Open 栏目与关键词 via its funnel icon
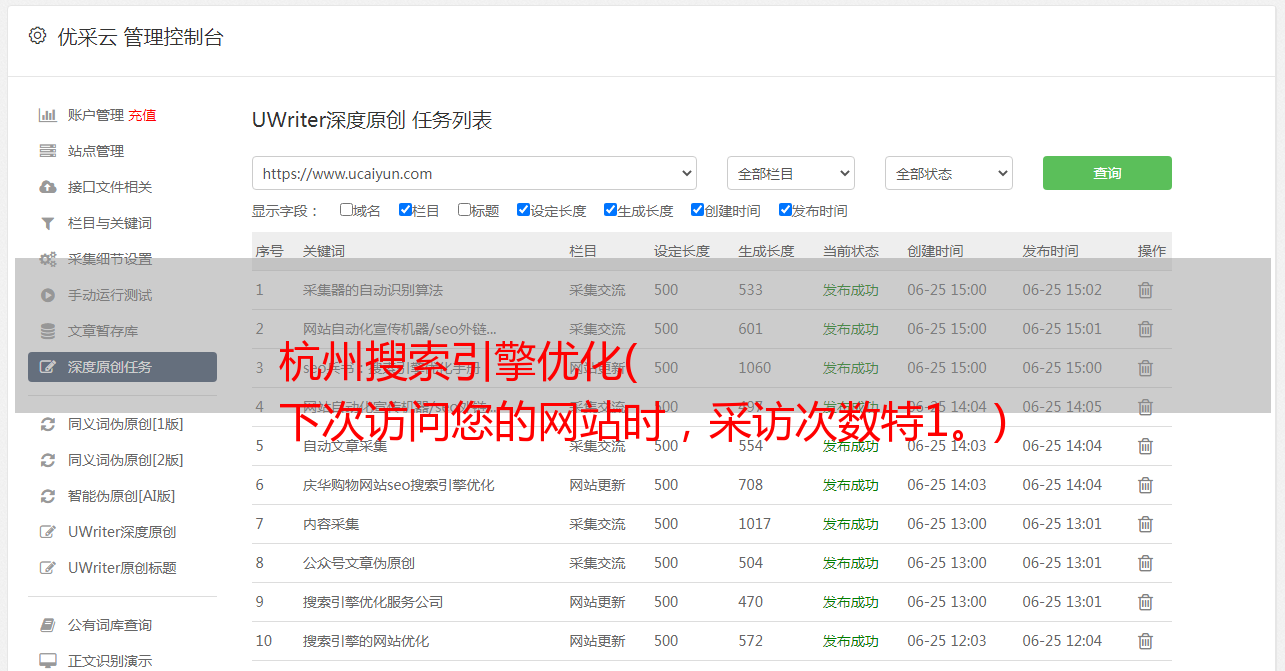Image resolution: width=1285 pixels, height=671 pixels. pyautogui.click(x=47, y=223)
